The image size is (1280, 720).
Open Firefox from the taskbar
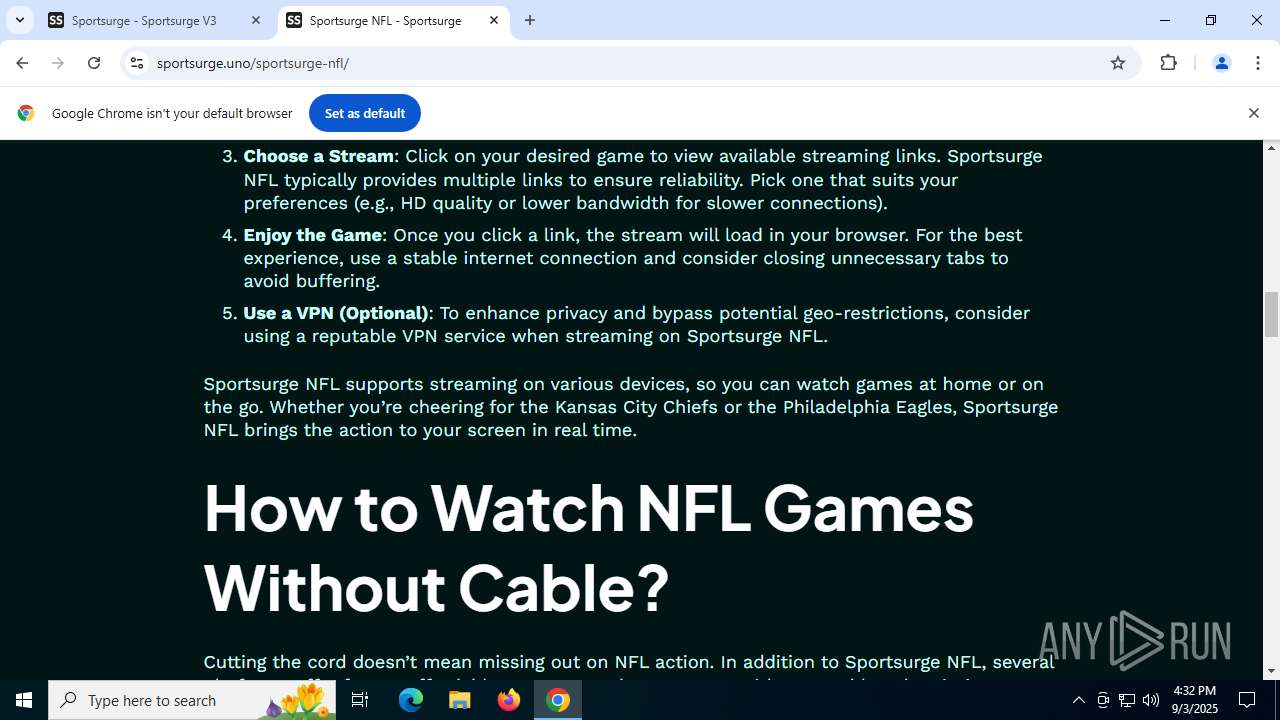pyautogui.click(x=509, y=700)
